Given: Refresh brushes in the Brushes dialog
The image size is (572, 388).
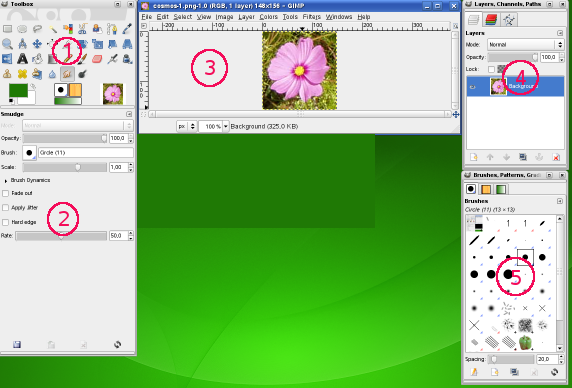Looking at the screenshot, I should 554,372.
